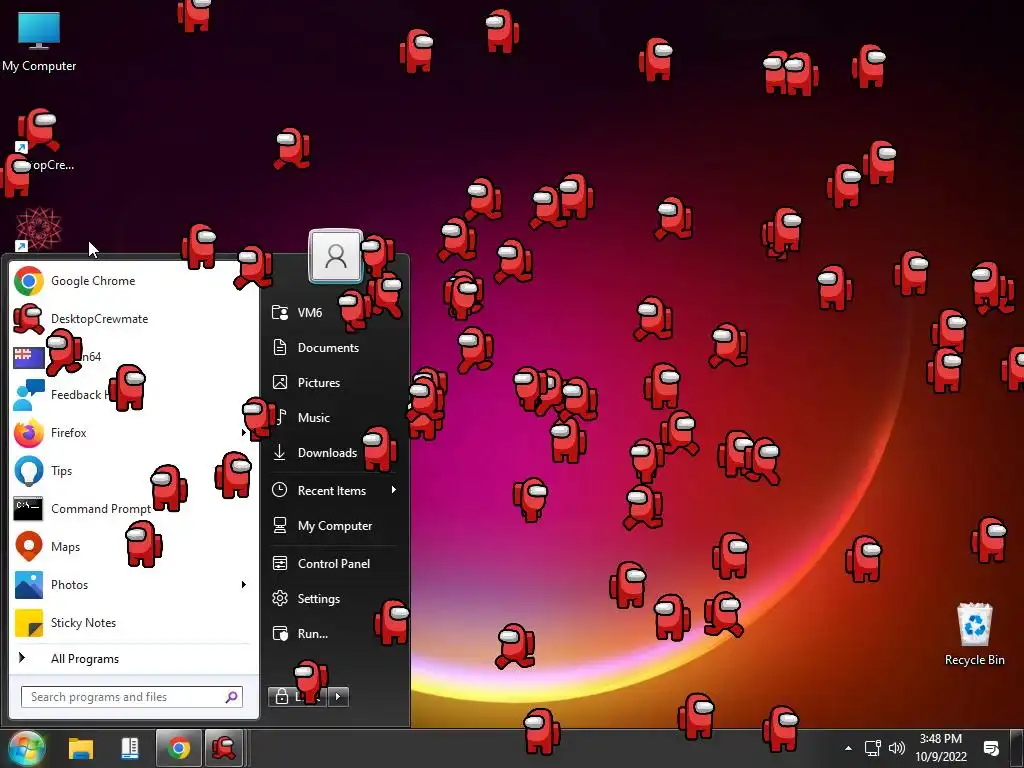Select the Recycle Bin desktop icon

tap(974, 635)
